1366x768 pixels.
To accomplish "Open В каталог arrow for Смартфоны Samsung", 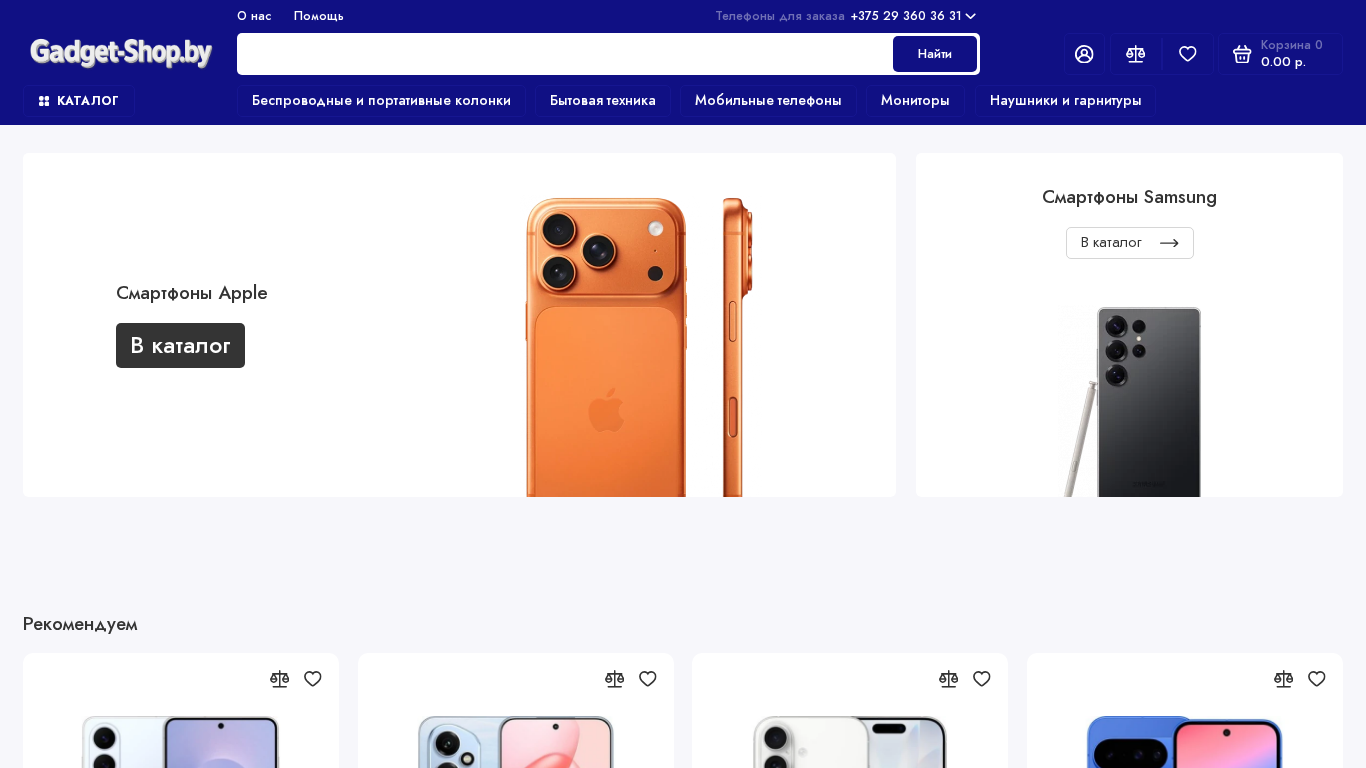I will point(1129,243).
